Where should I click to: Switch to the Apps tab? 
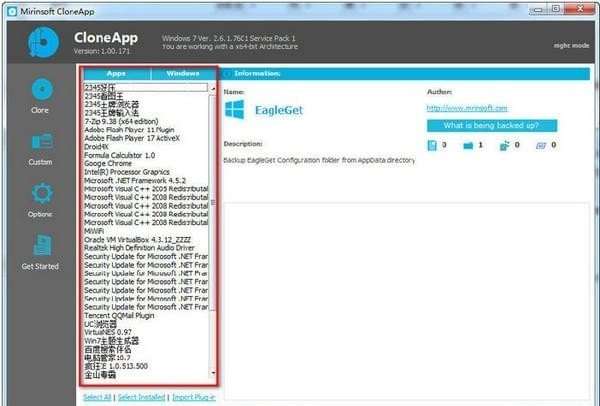click(117, 73)
